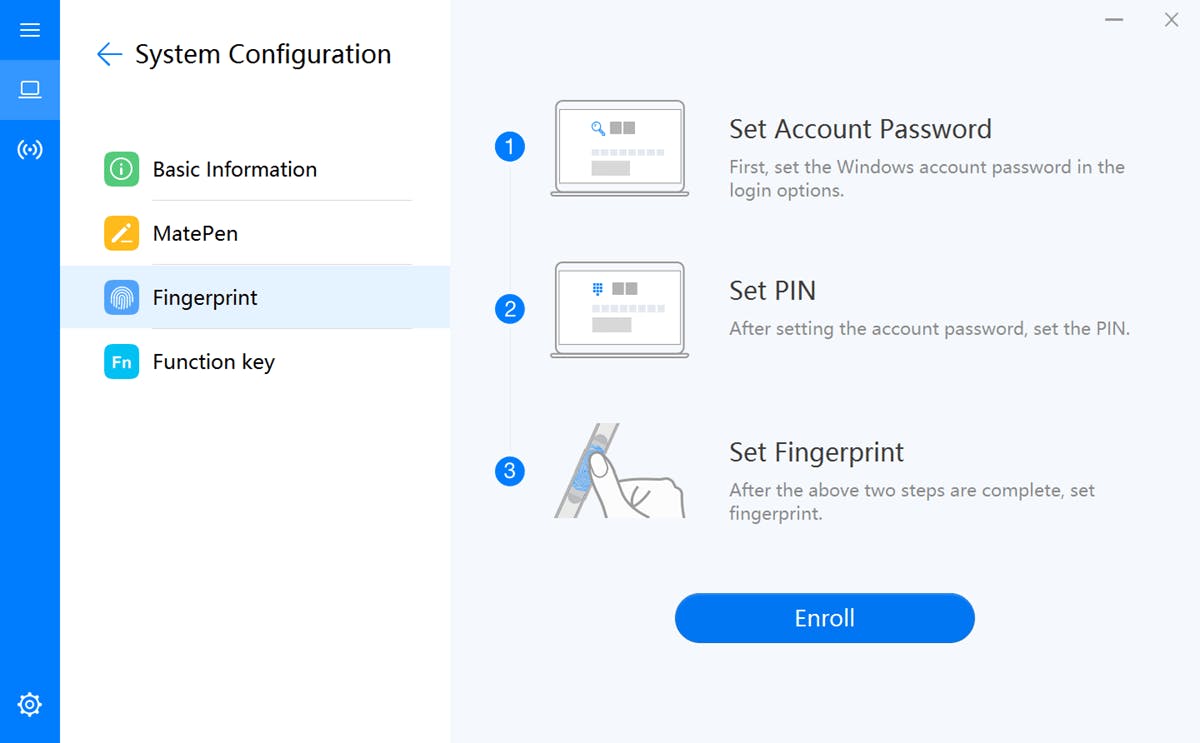
Task: Click the fingerprint sensor illustration
Action: click(619, 470)
